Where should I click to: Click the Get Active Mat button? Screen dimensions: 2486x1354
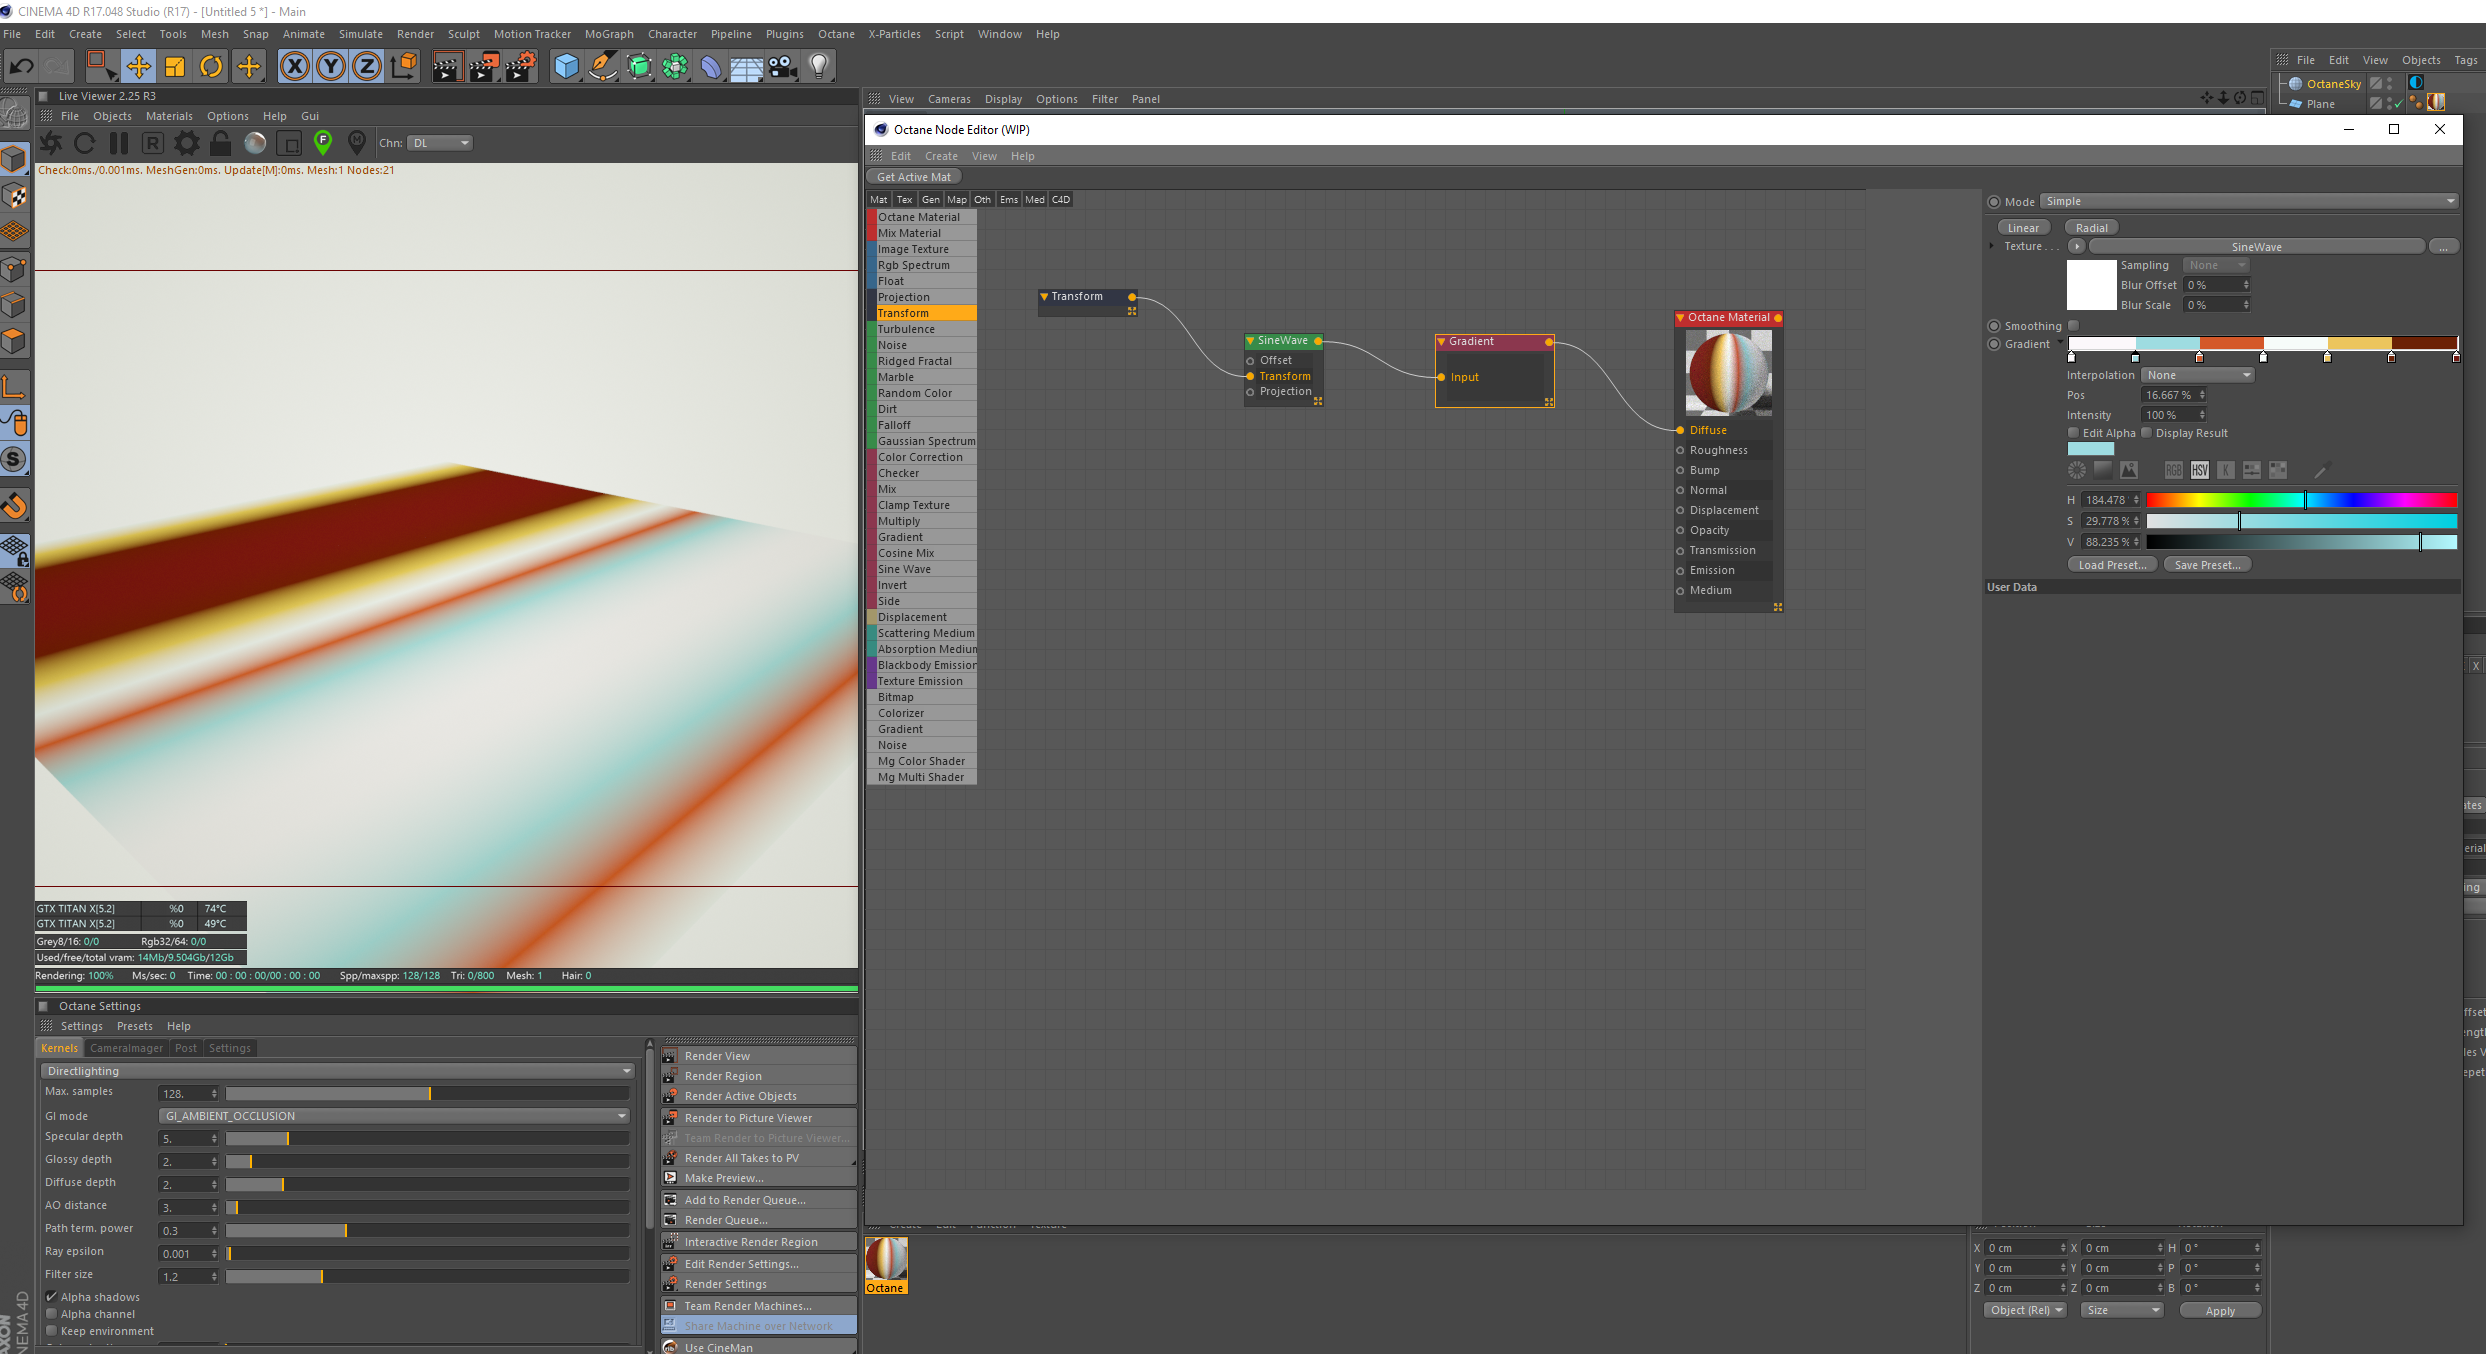[914, 177]
